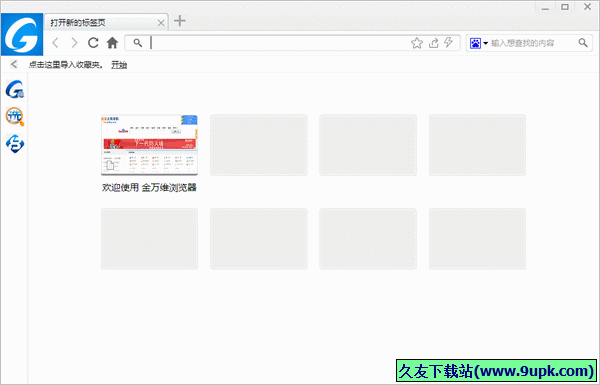Click the 开始 import link
The width and height of the screenshot is (600, 385).
[x=119, y=65]
